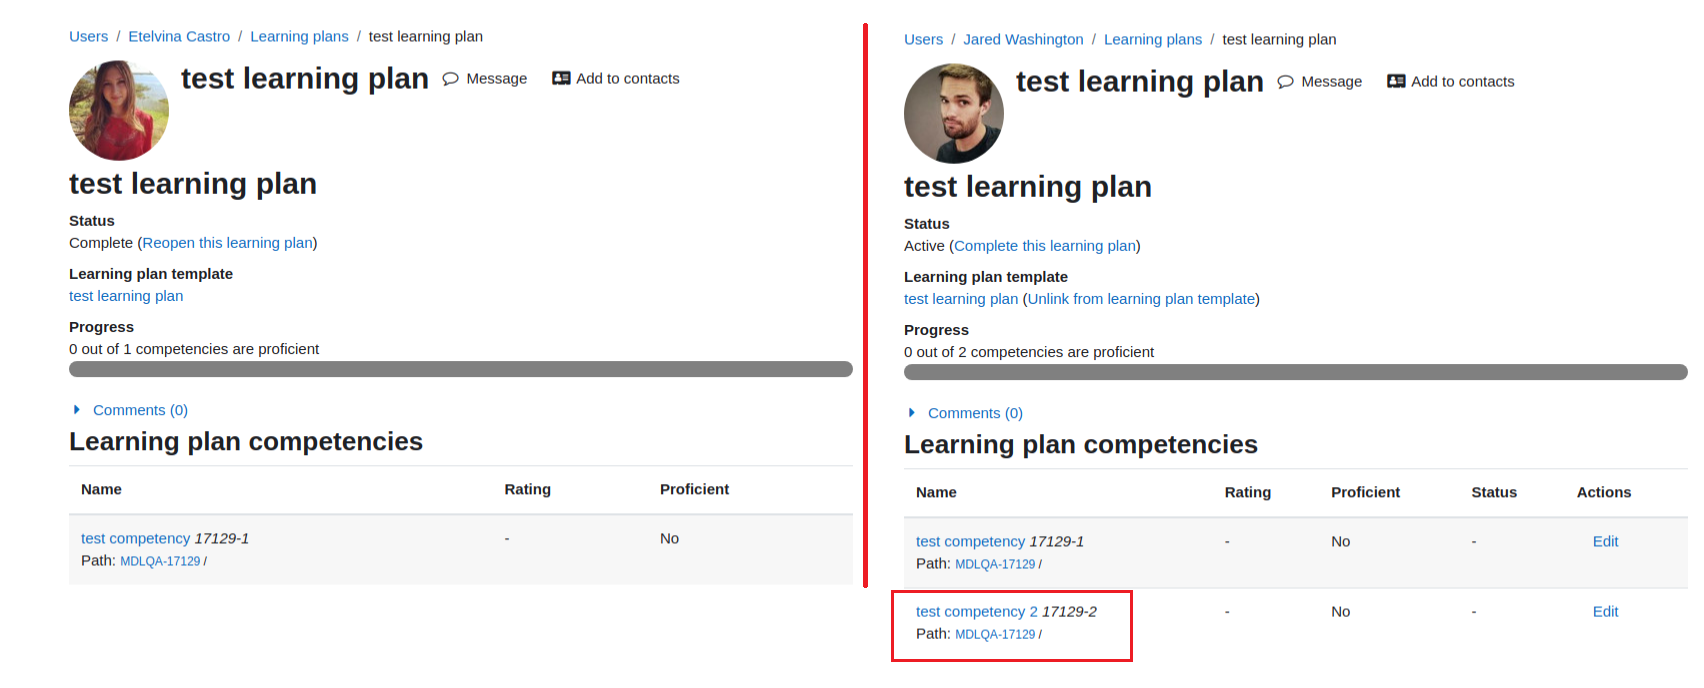Click Message speech bubble icon for Etelvina Castro
The height and width of the screenshot is (688, 1704).
pyautogui.click(x=451, y=79)
